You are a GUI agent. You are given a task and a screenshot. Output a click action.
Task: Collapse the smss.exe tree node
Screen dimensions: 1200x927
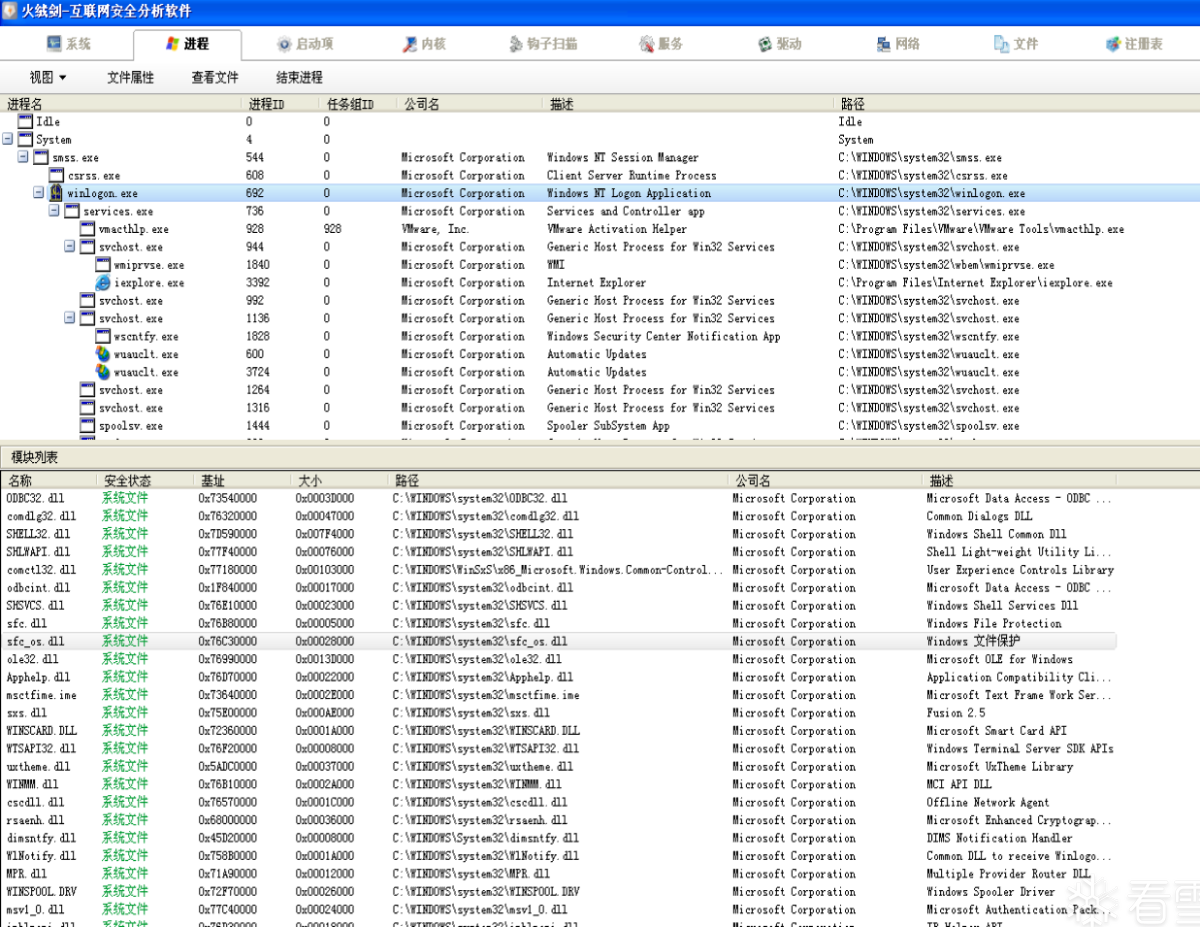(23, 157)
